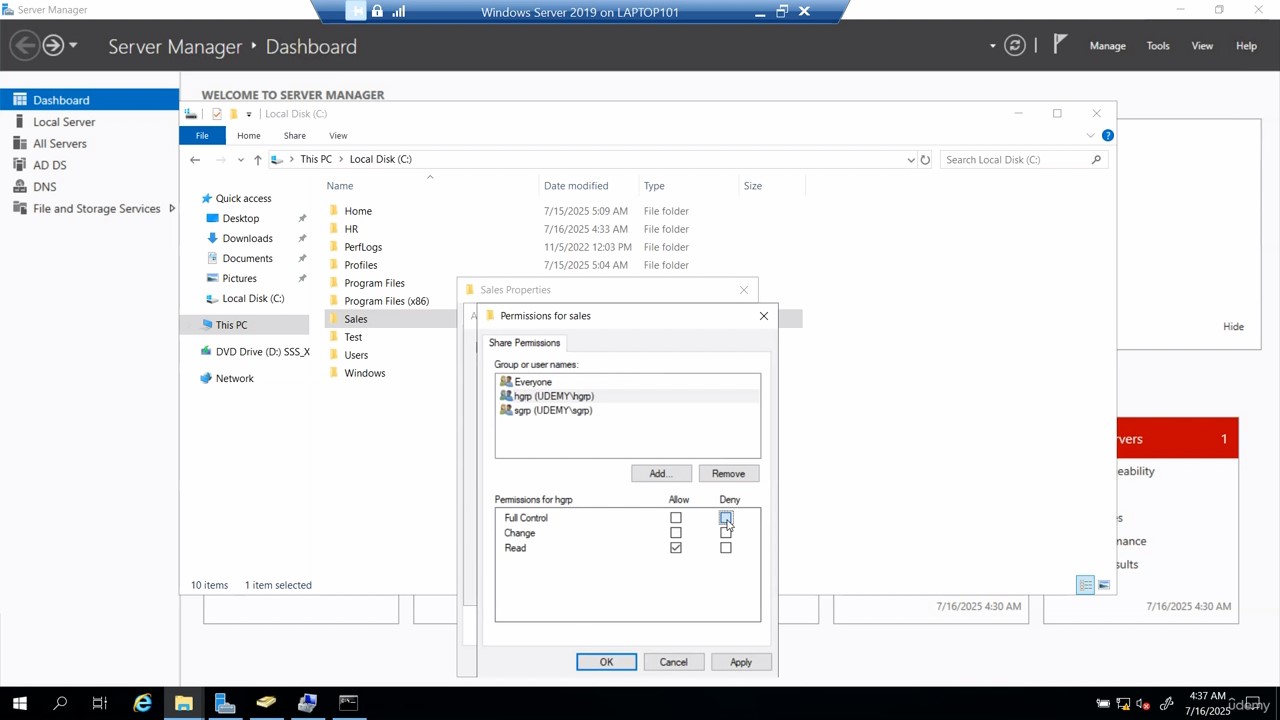Tick Full Control Deny checkbox for hgrp
This screenshot has height=720, width=1280.
(x=726, y=518)
